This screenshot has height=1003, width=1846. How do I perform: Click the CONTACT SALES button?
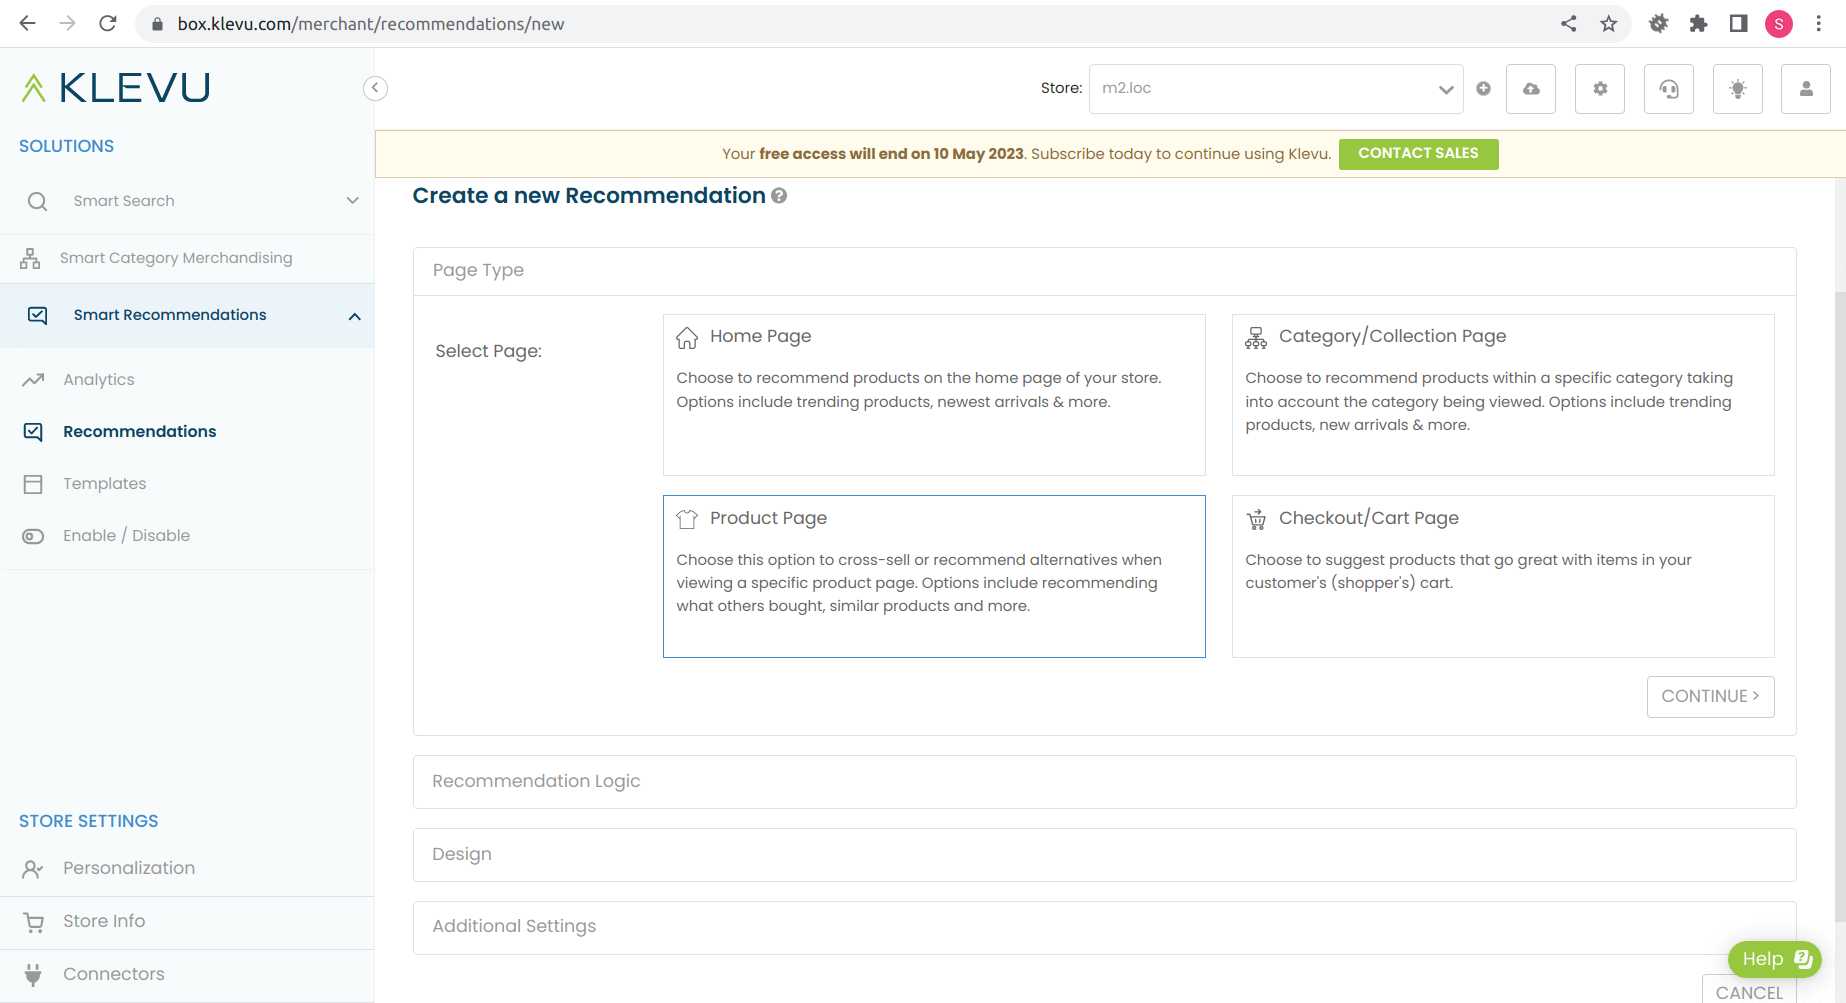[x=1418, y=154]
